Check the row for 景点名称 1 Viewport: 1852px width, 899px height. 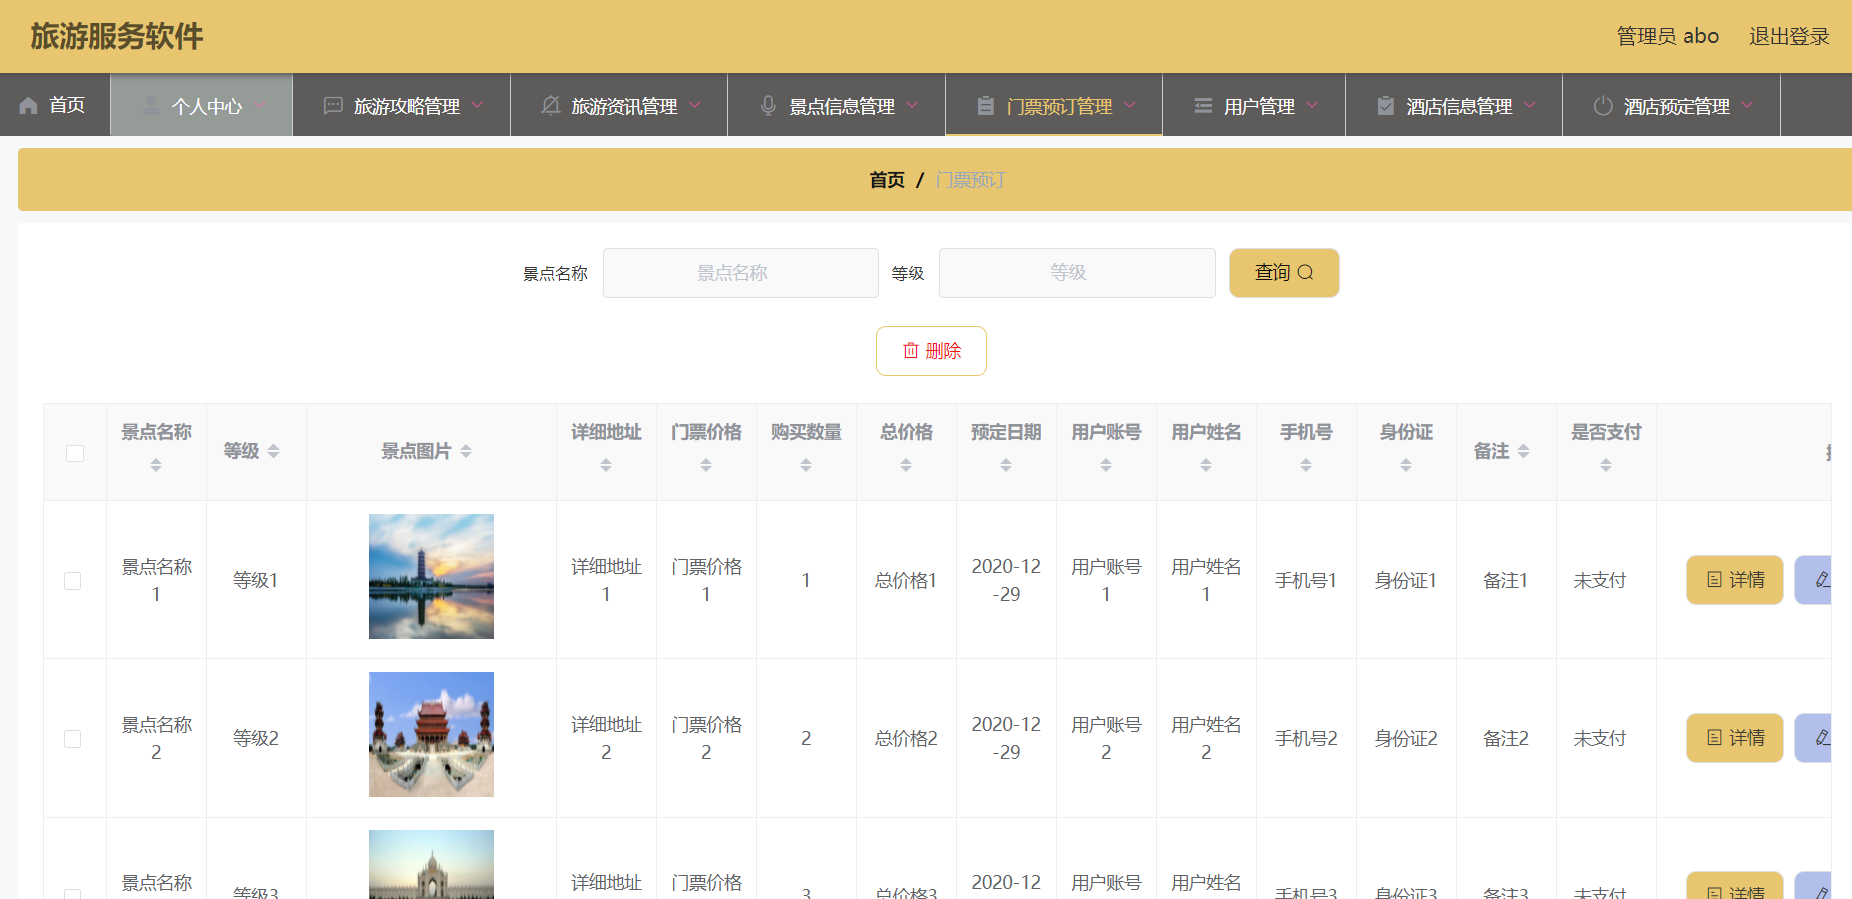tap(73, 581)
